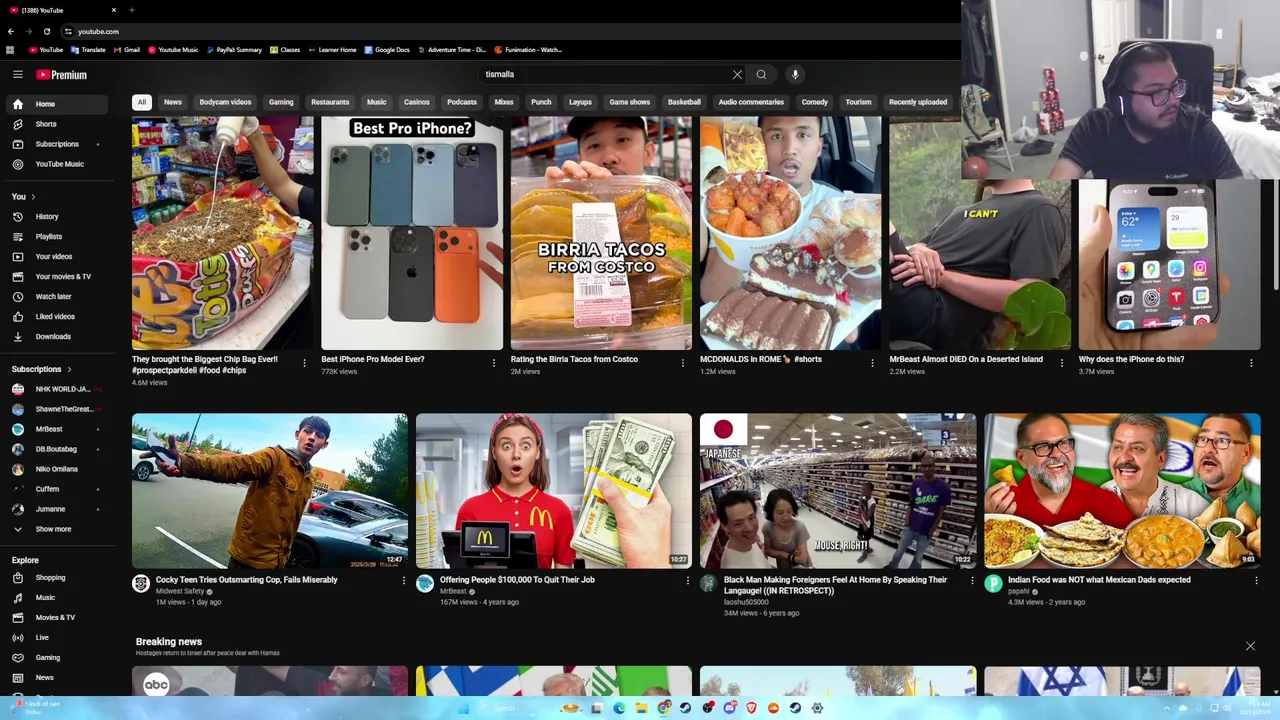Go back with the browser back arrow
This screenshot has height=720, width=1280.
(x=11, y=31)
